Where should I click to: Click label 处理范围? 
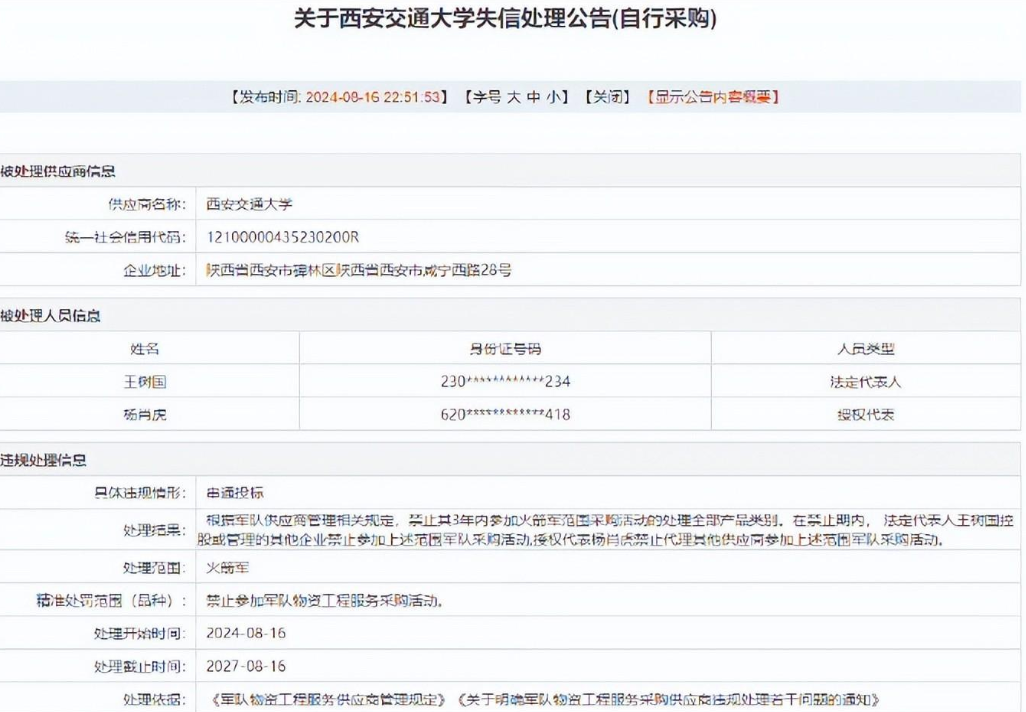tap(155, 567)
